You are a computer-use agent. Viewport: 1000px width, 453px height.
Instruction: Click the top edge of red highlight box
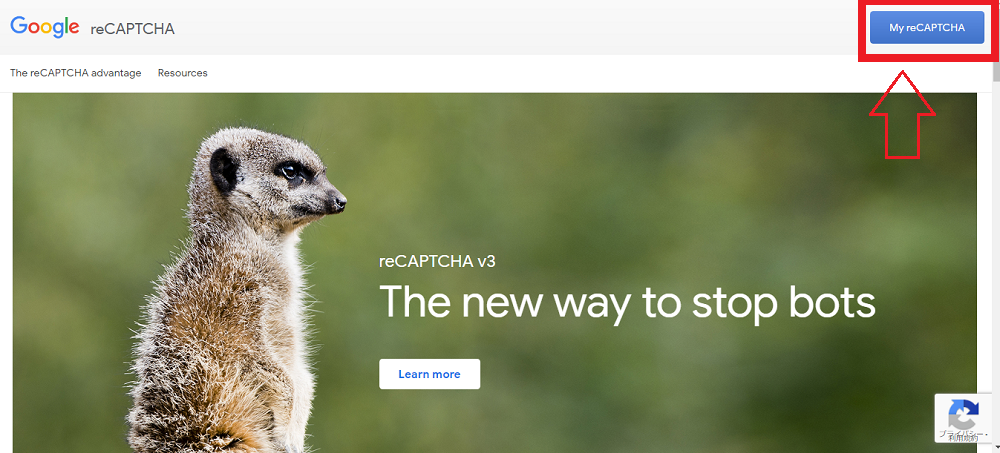928,2
